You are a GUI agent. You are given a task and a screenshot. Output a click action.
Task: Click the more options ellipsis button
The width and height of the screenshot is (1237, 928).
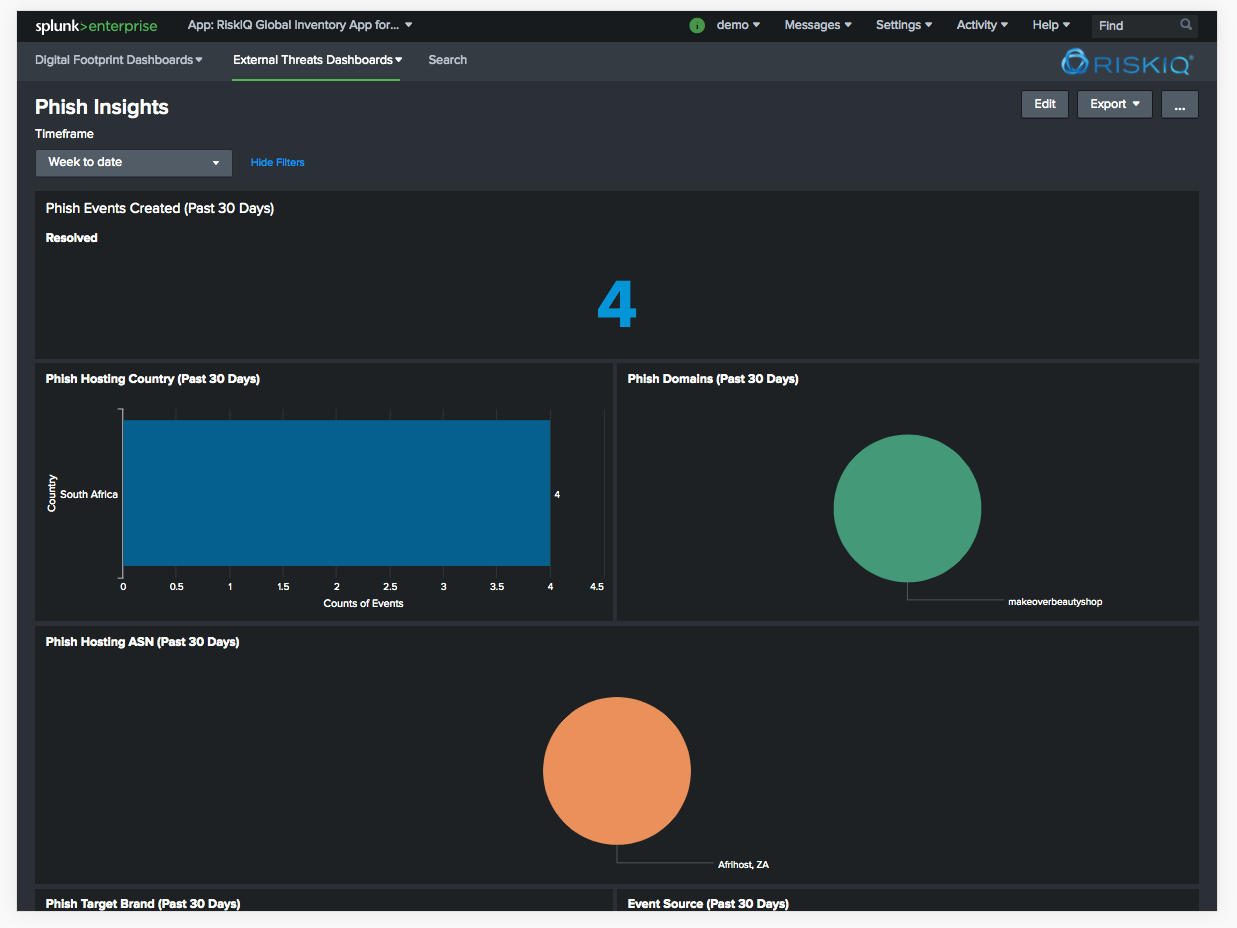tap(1180, 104)
